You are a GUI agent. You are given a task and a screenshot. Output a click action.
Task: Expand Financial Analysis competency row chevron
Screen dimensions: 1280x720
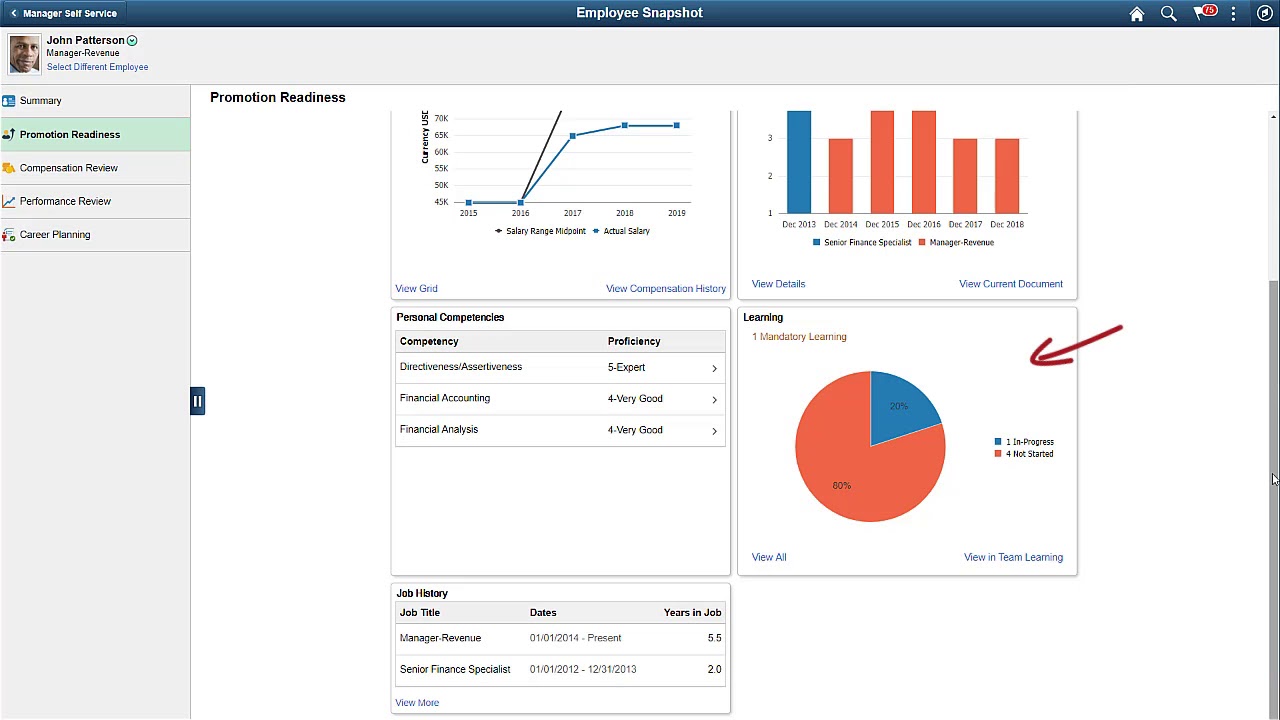714,431
